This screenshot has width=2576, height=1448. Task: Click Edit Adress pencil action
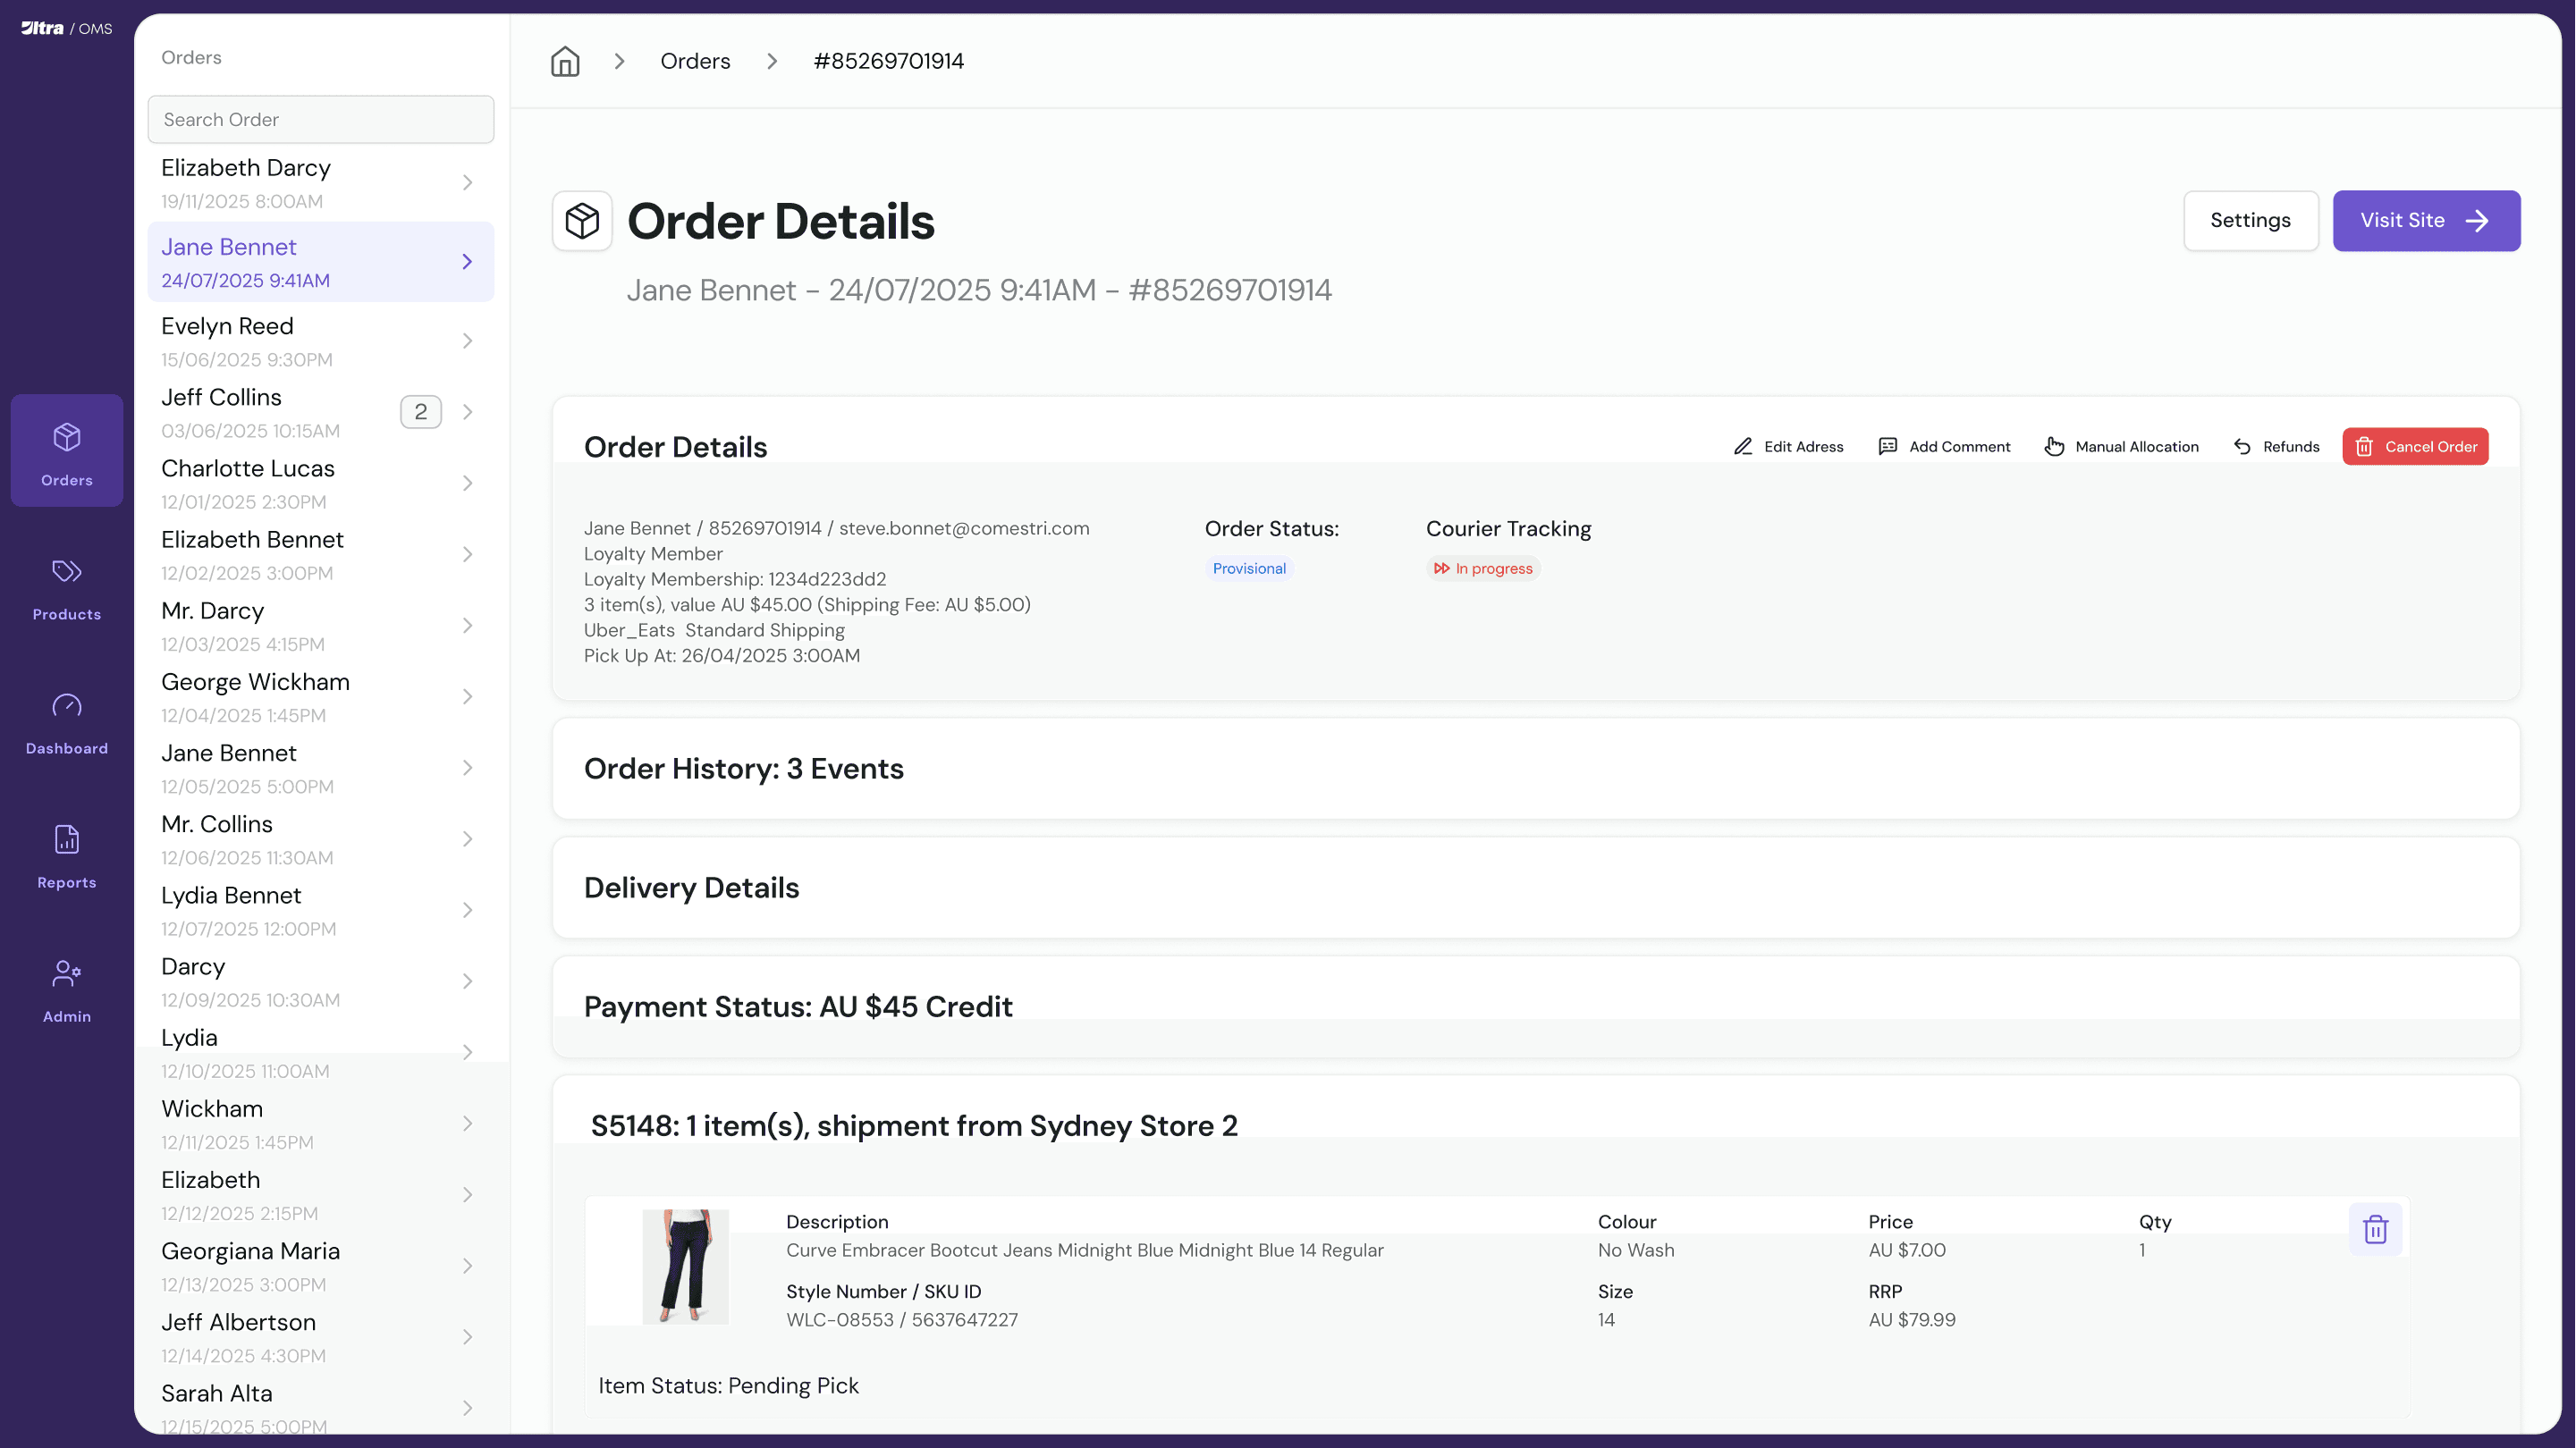[1789, 446]
